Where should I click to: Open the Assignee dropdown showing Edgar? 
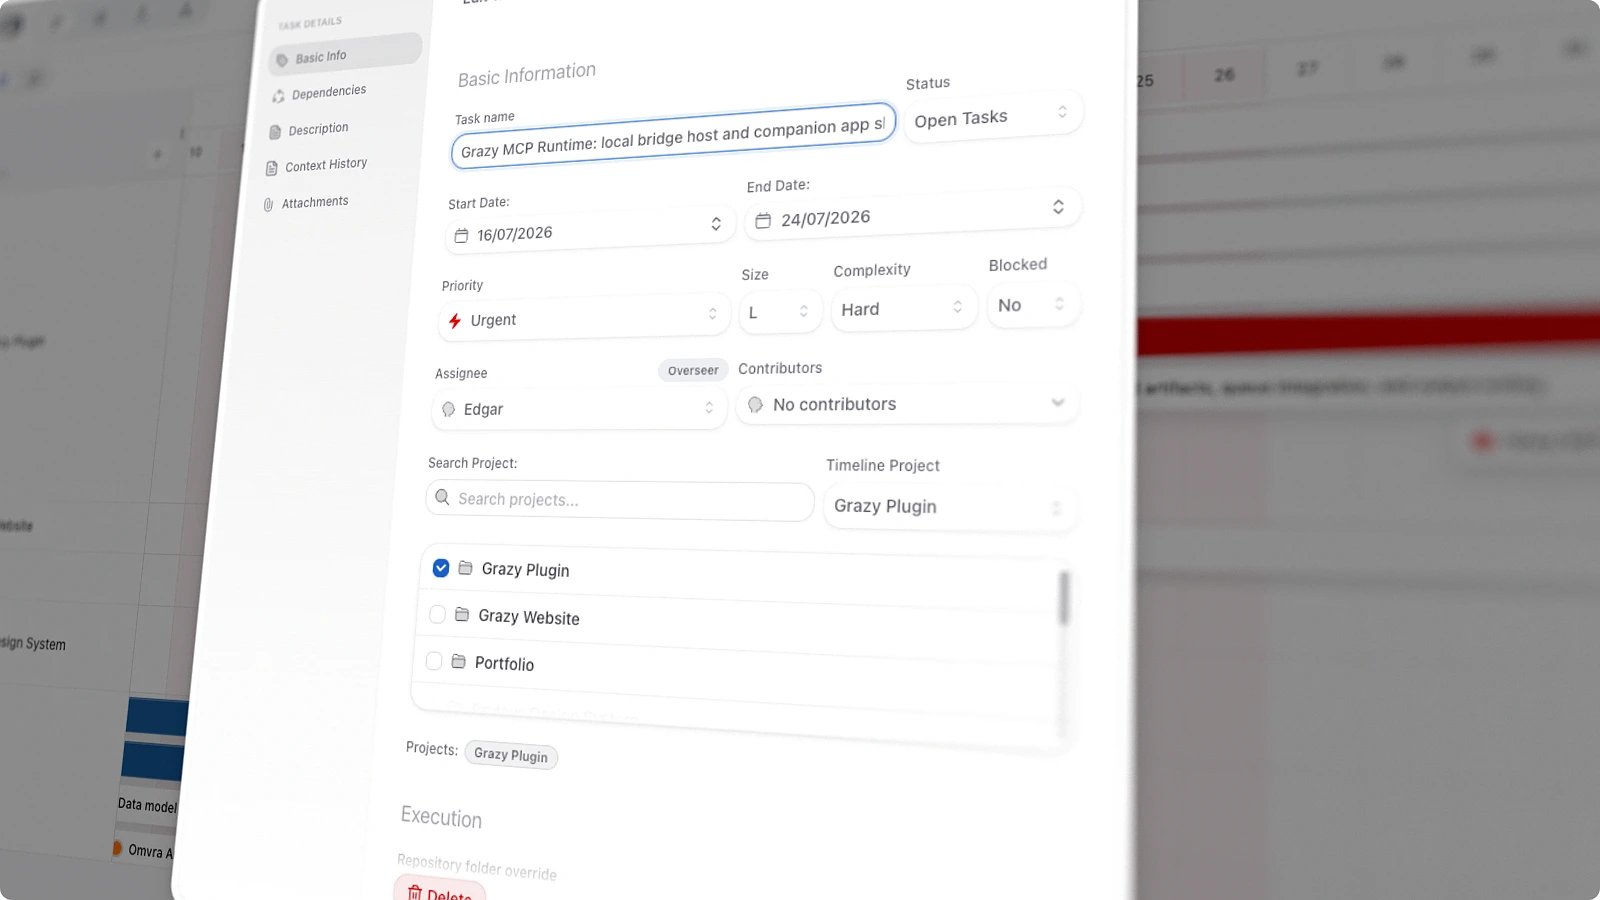580,408
